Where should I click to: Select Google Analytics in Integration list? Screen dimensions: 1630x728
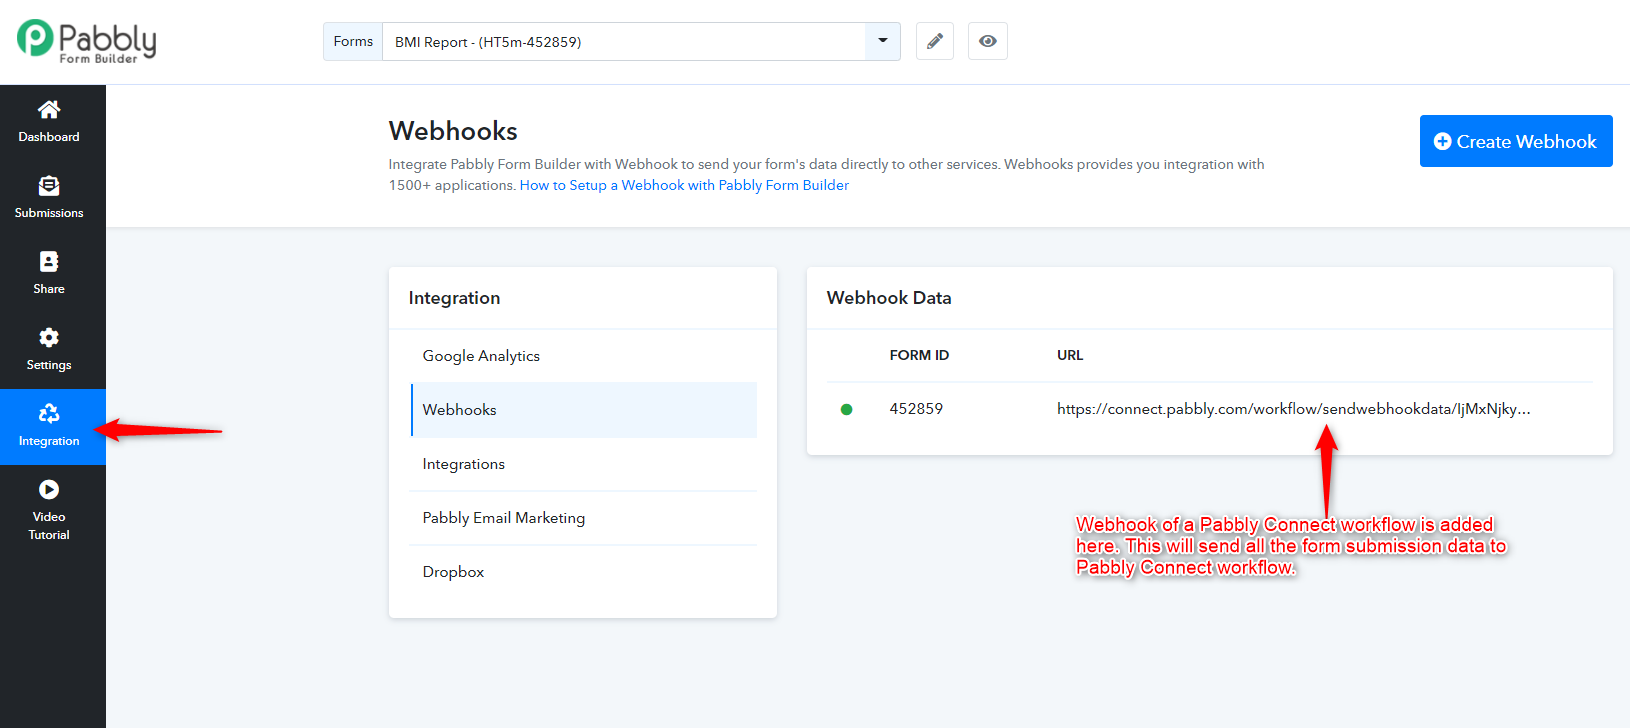[584, 356]
